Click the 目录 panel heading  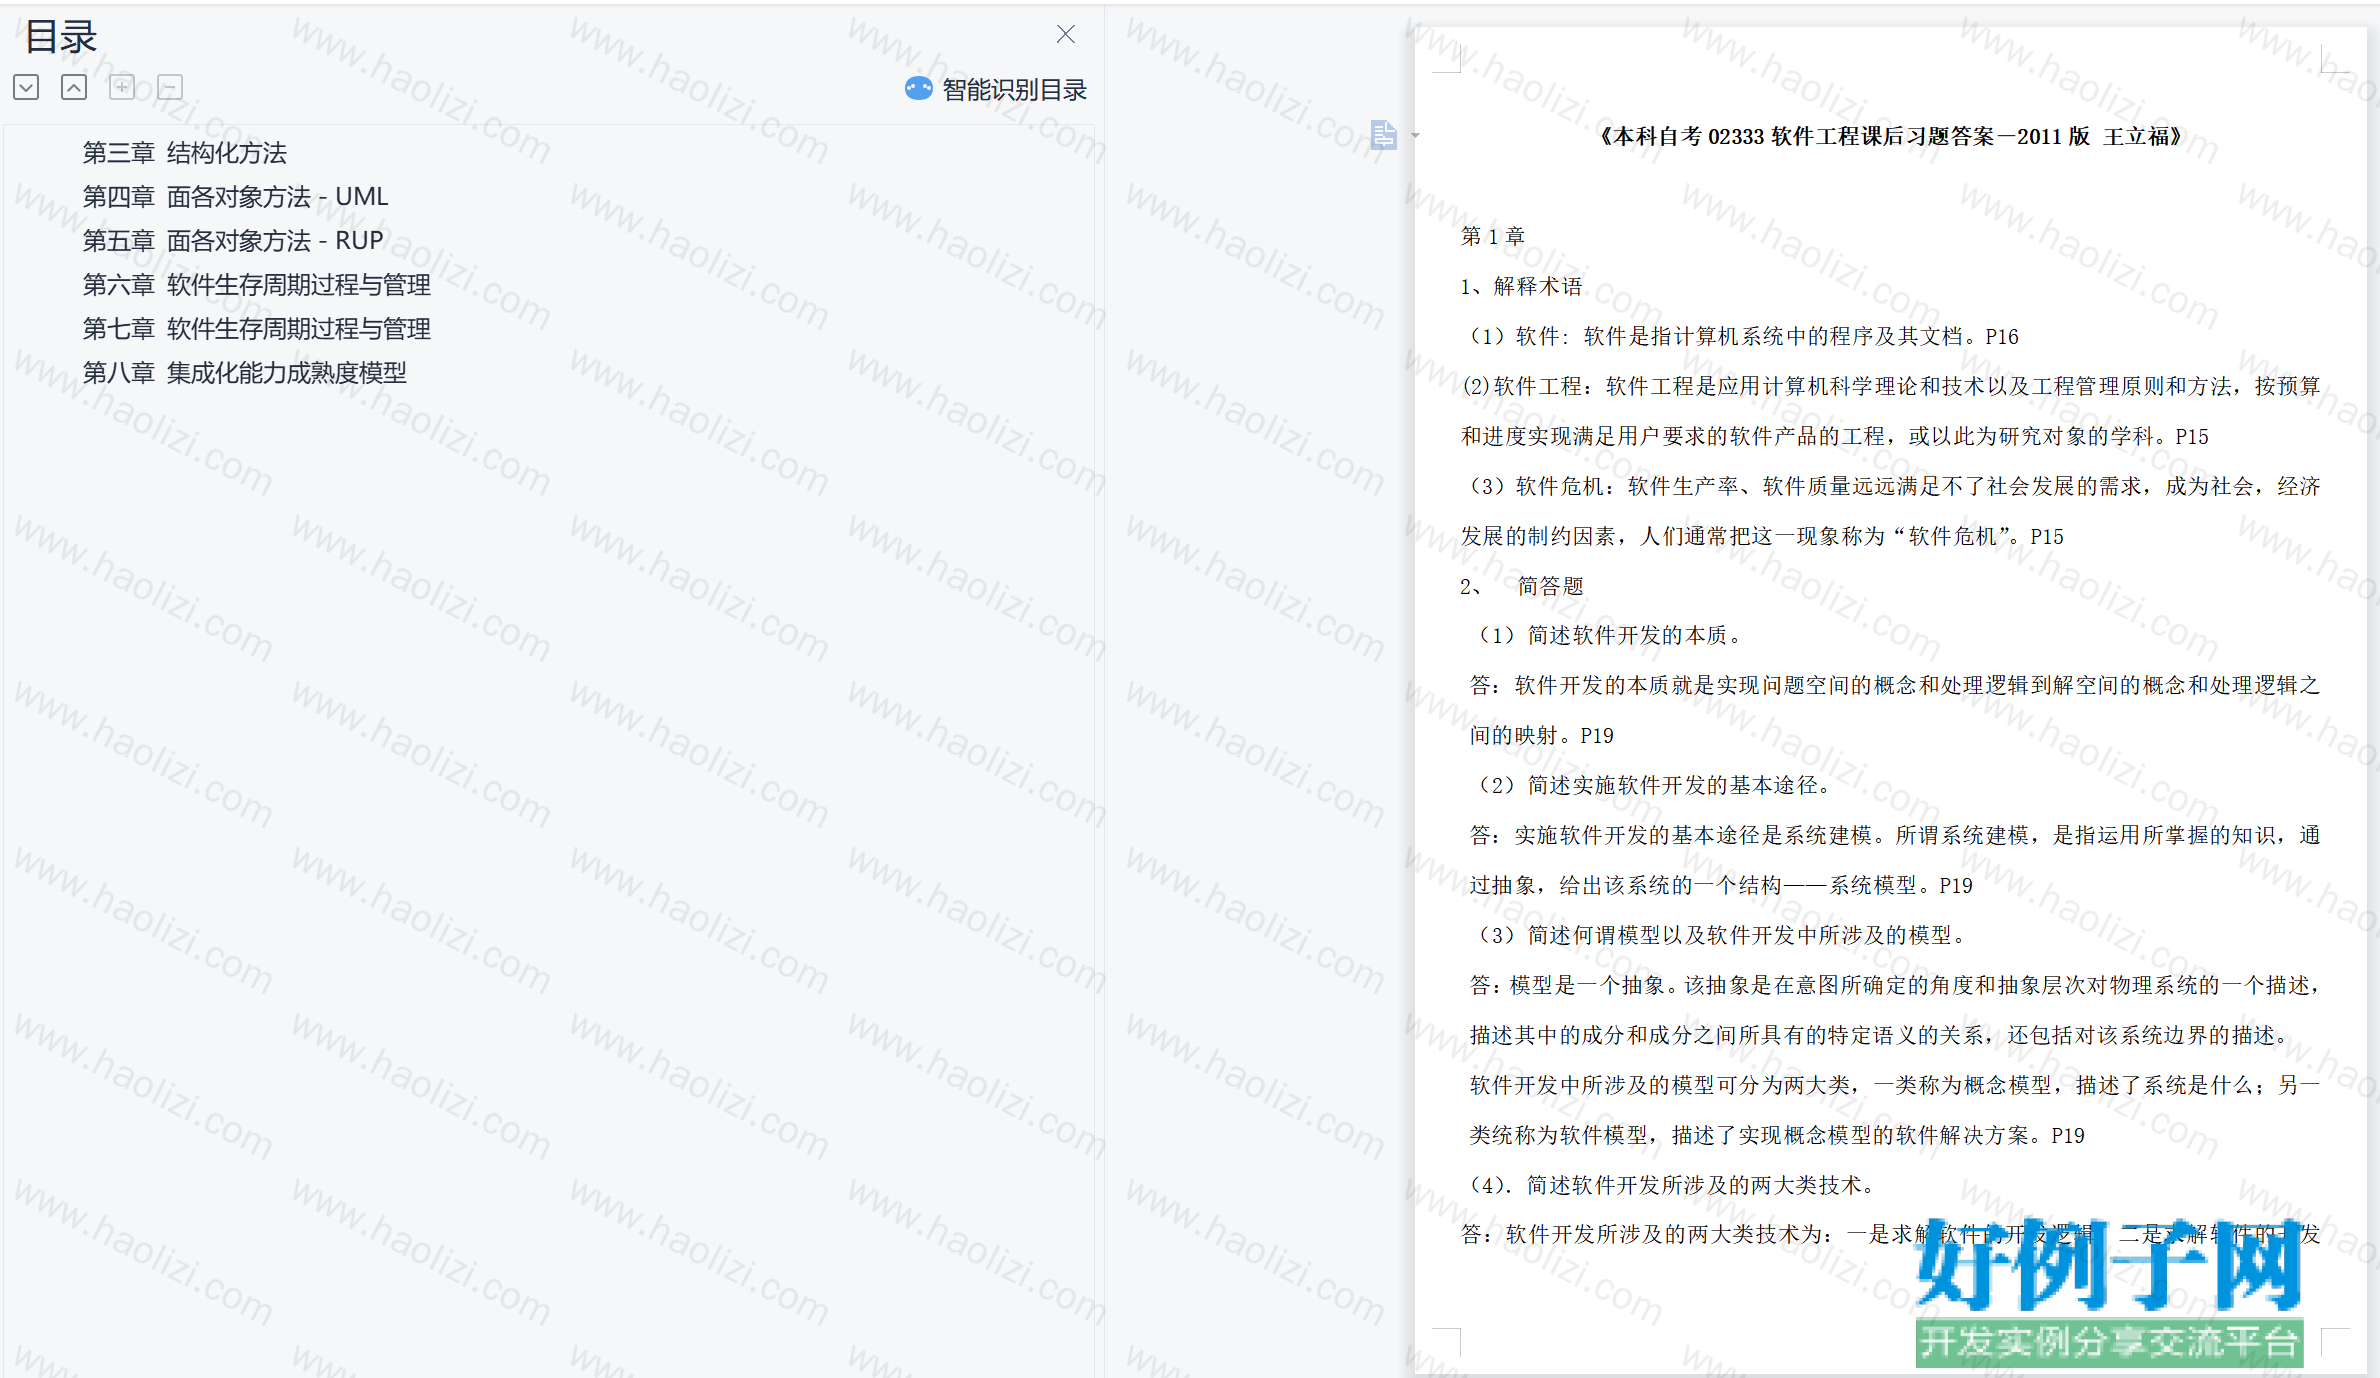(x=60, y=37)
